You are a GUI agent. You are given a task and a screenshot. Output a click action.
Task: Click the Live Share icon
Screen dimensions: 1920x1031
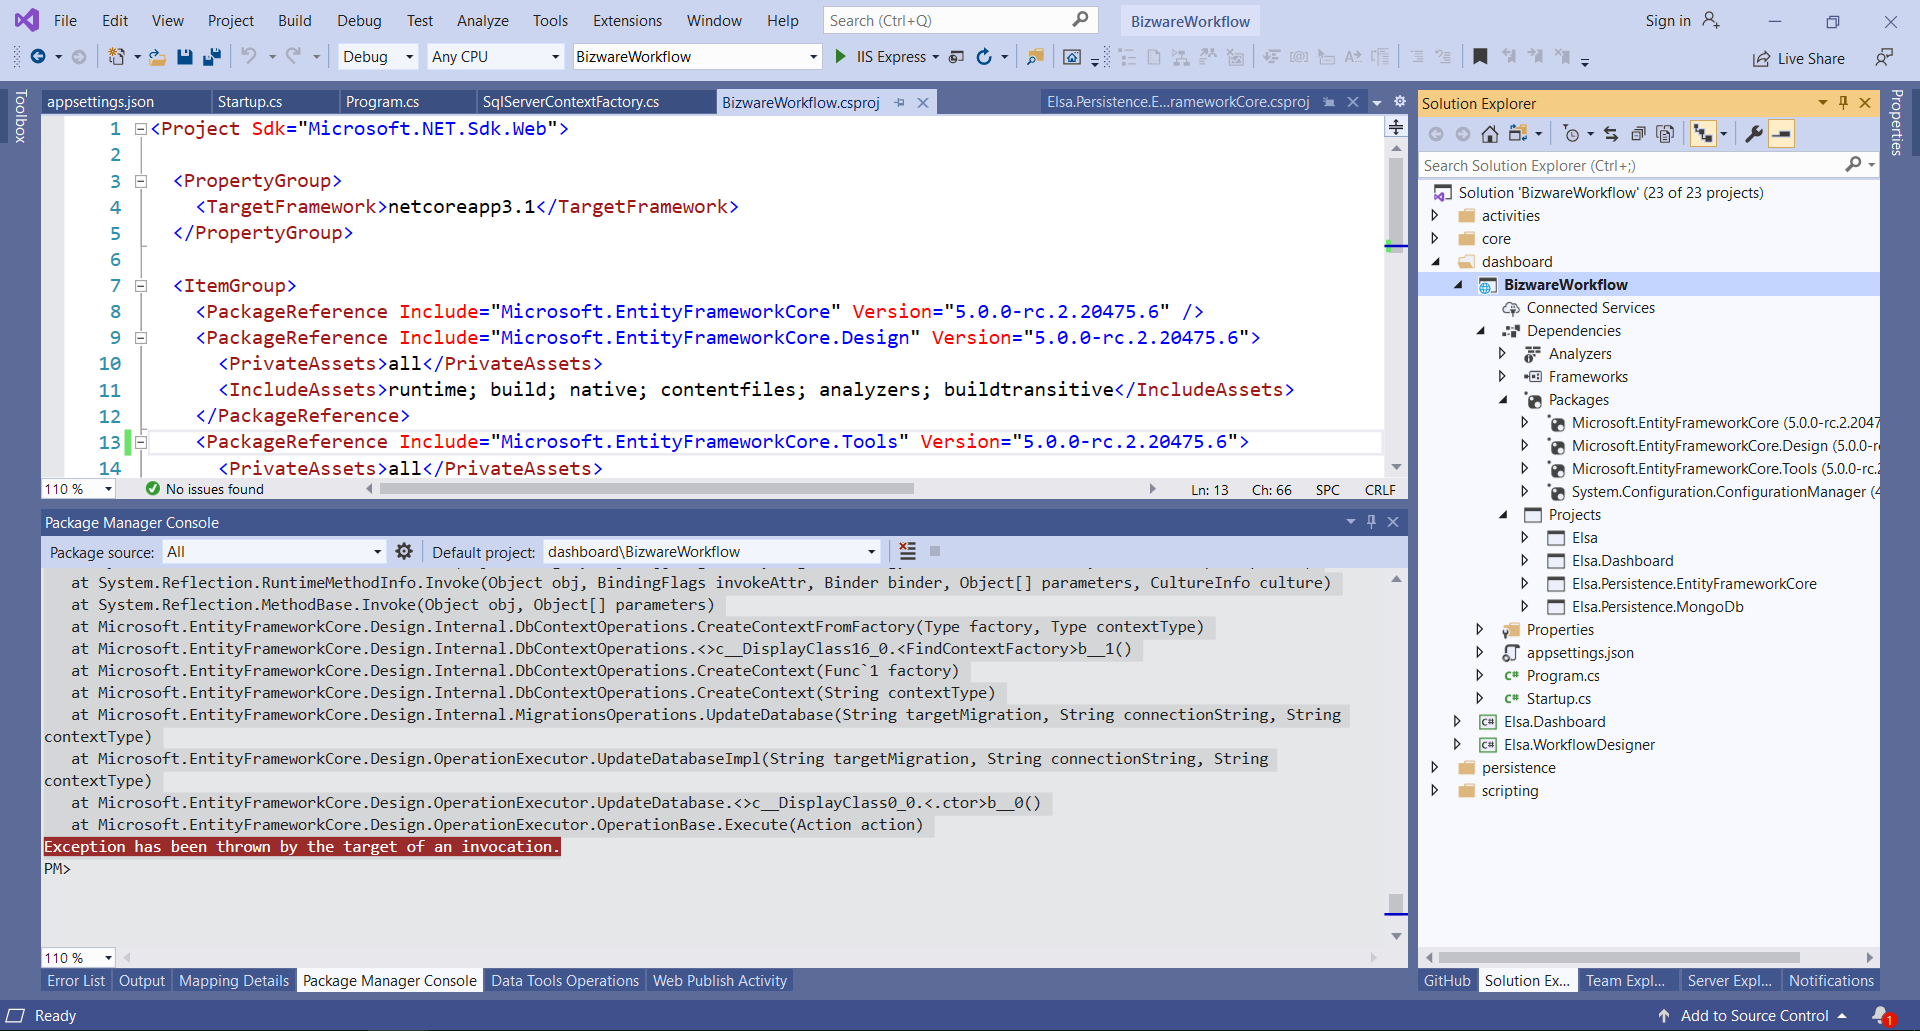point(1761,58)
